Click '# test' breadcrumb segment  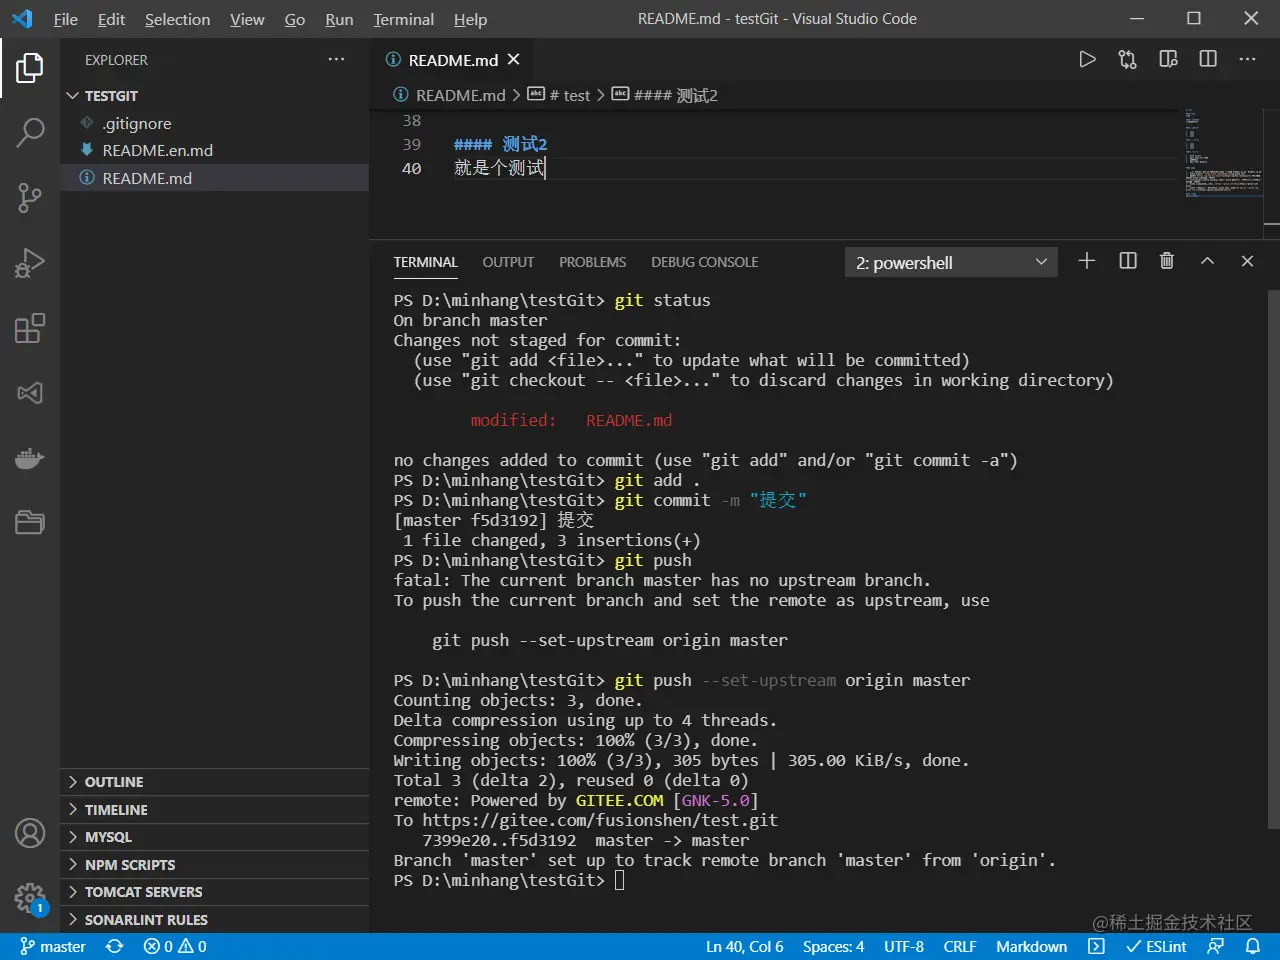tap(559, 95)
